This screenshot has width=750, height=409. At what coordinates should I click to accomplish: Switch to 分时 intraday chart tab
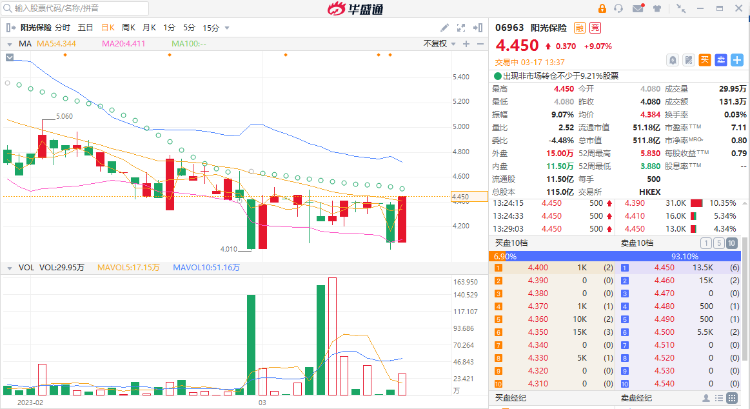tap(62, 28)
